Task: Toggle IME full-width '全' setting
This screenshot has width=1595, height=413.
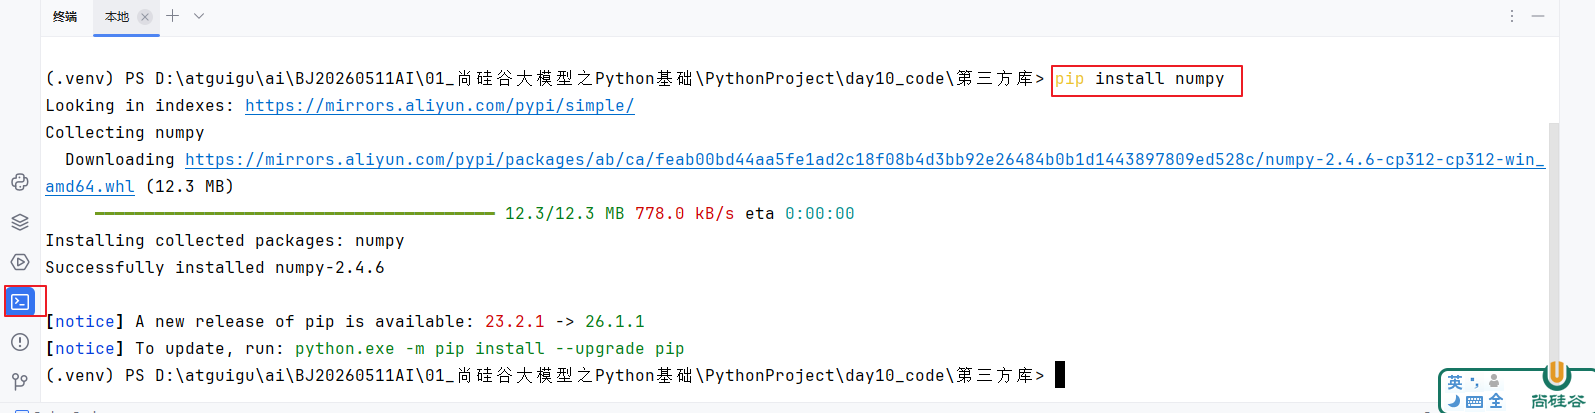Action: click(x=1496, y=401)
